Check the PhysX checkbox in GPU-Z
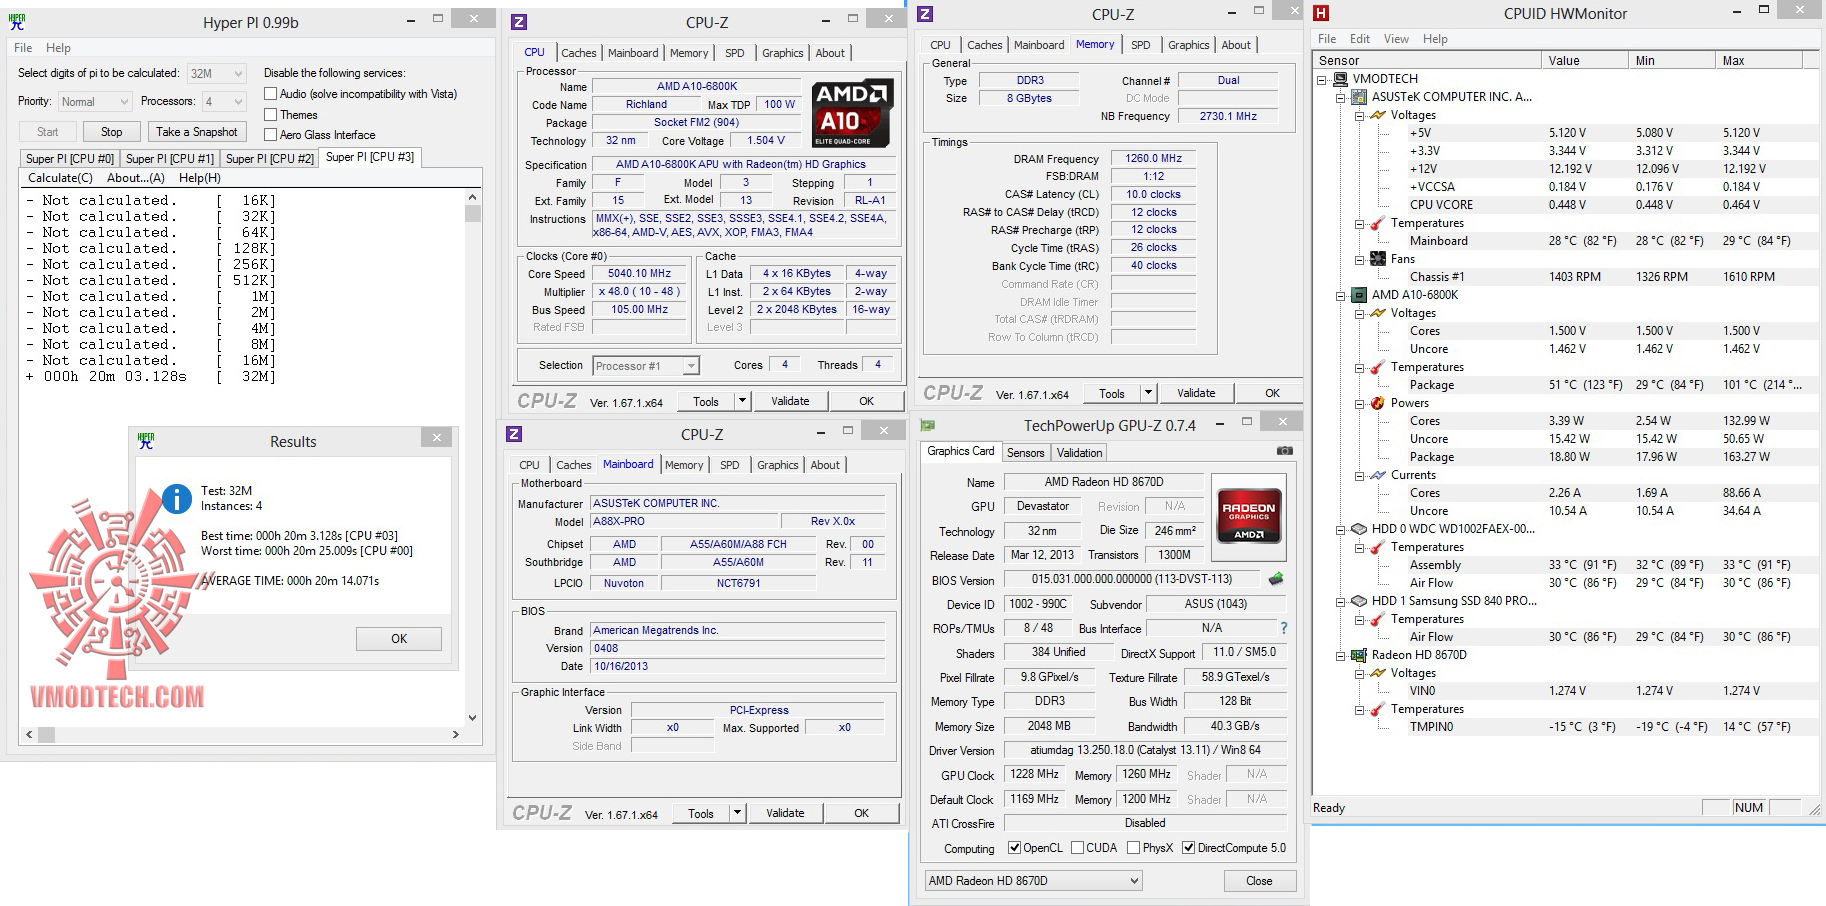This screenshot has width=1826, height=906. tap(1133, 848)
